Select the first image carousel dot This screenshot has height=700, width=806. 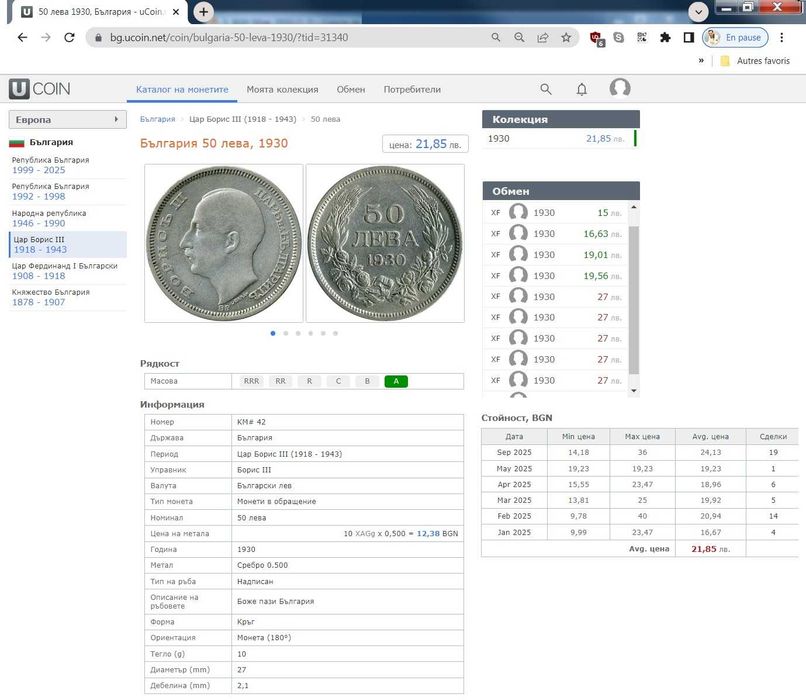tap(273, 333)
